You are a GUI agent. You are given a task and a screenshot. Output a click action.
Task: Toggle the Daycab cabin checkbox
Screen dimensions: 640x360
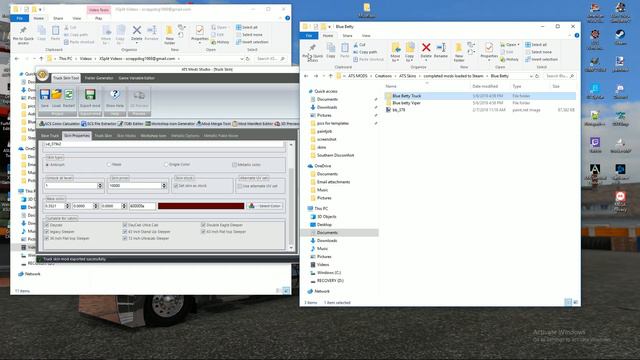(x=47, y=225)
